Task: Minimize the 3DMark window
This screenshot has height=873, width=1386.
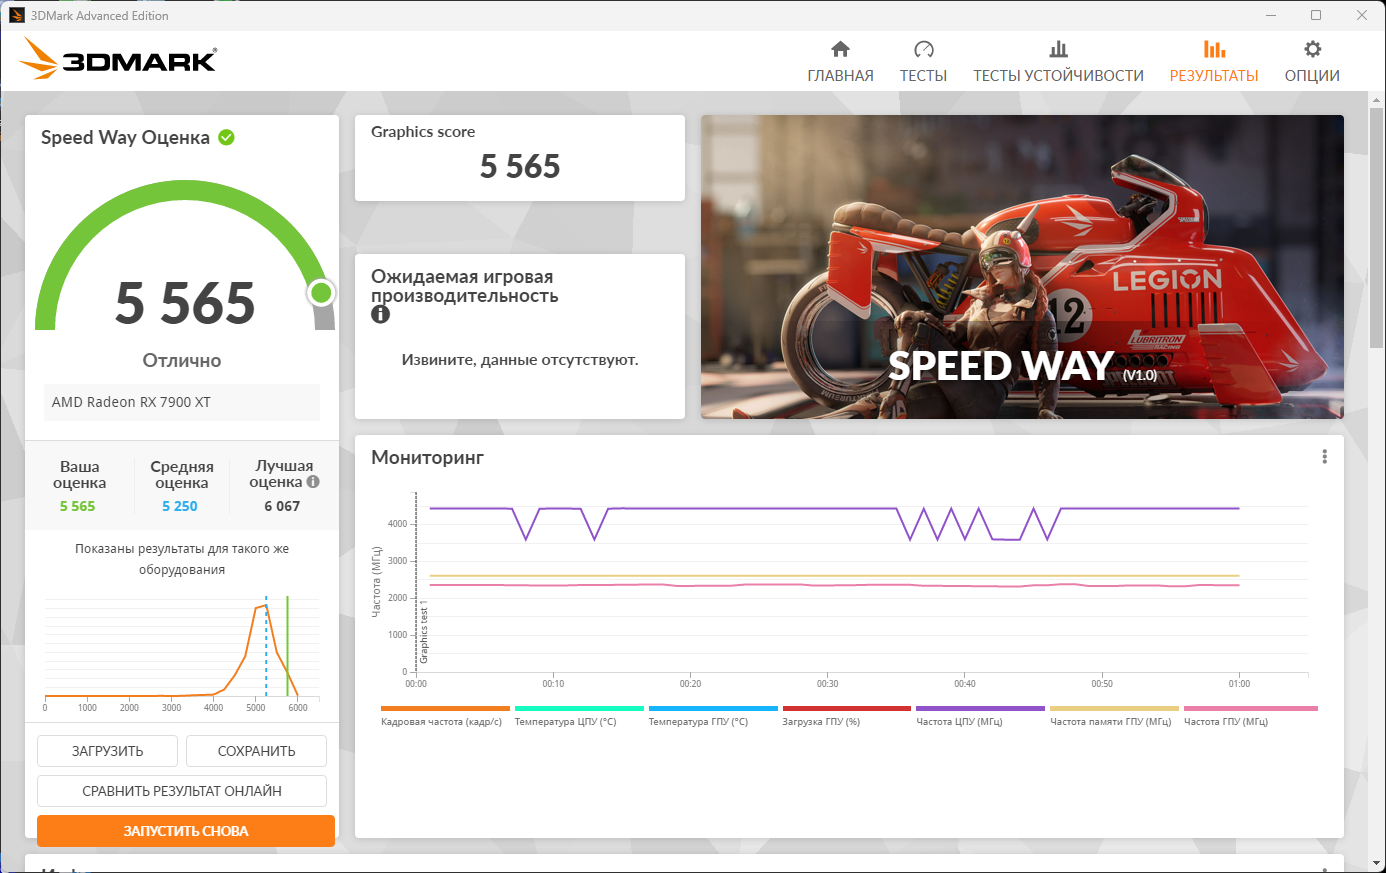Action: [1271, 15]
